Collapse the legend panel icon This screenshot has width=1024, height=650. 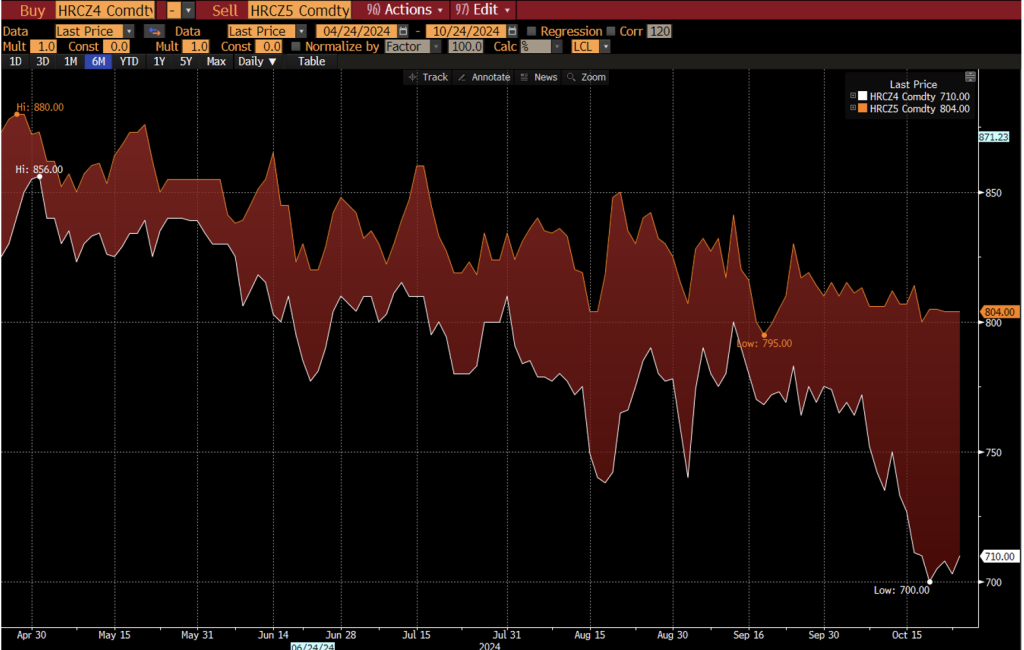(969, 76)
